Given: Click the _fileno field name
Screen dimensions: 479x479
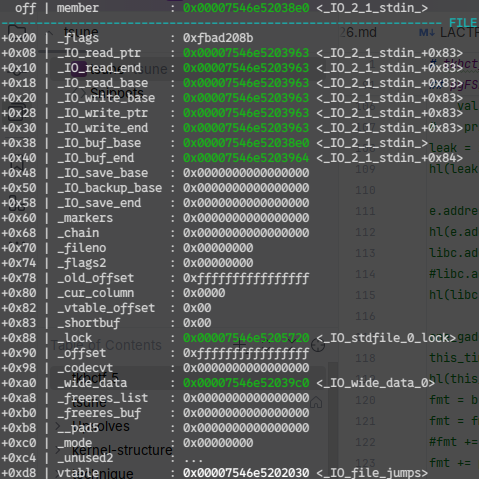Looking at the screenshot, I should (82, 248).
